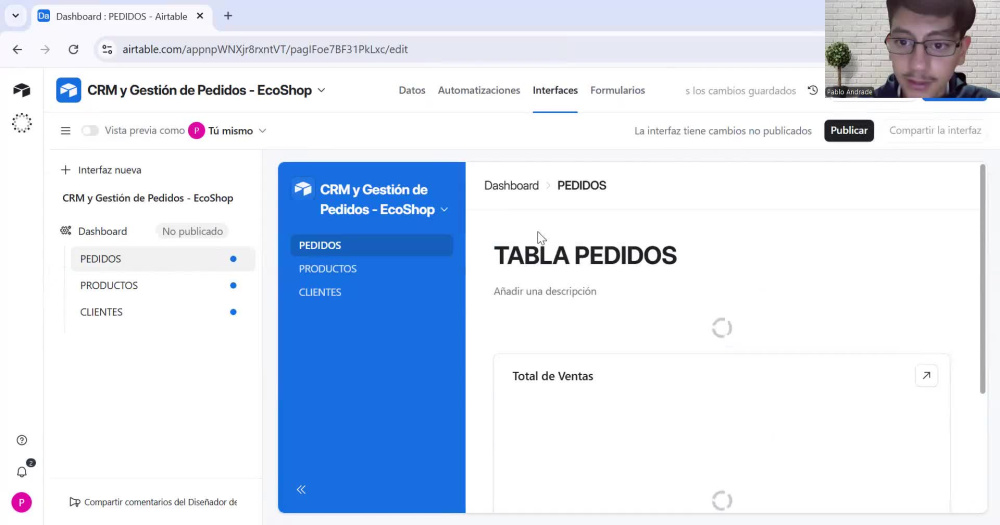Toggle the hamburger sidebar menu icon

point(65,131)
